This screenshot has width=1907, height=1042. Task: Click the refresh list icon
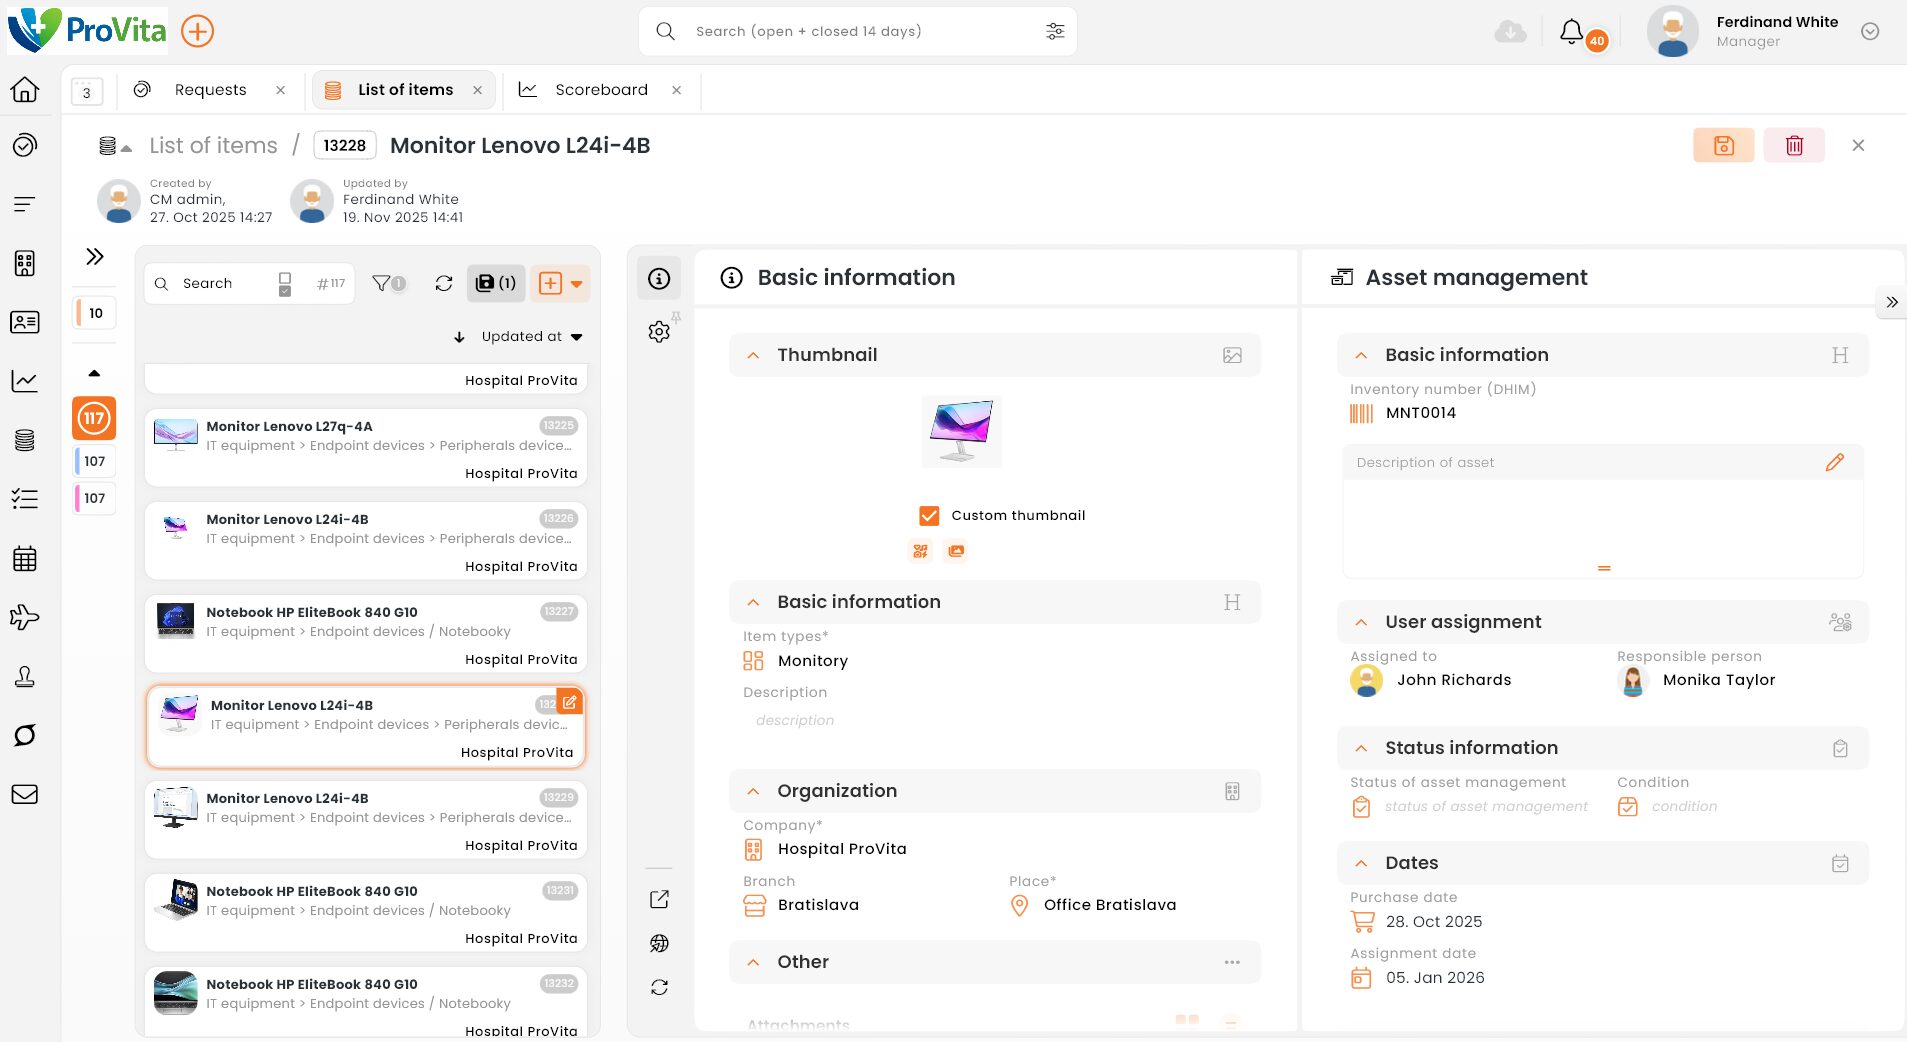[444, 284]
